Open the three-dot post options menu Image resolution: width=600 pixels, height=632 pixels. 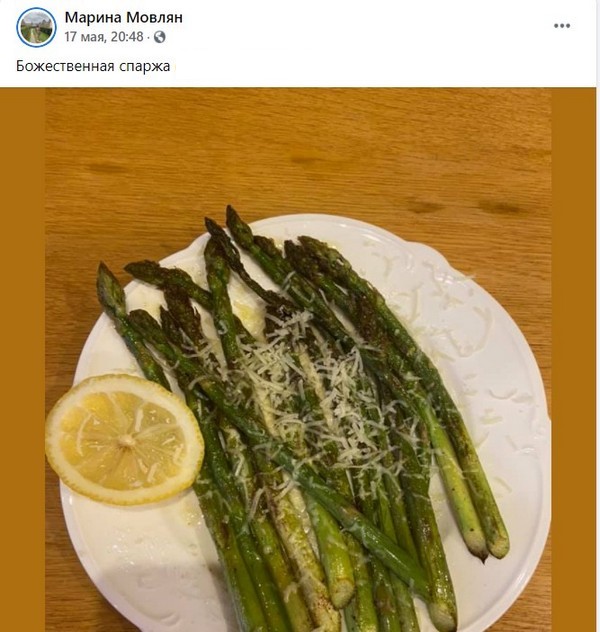point(562,26)
